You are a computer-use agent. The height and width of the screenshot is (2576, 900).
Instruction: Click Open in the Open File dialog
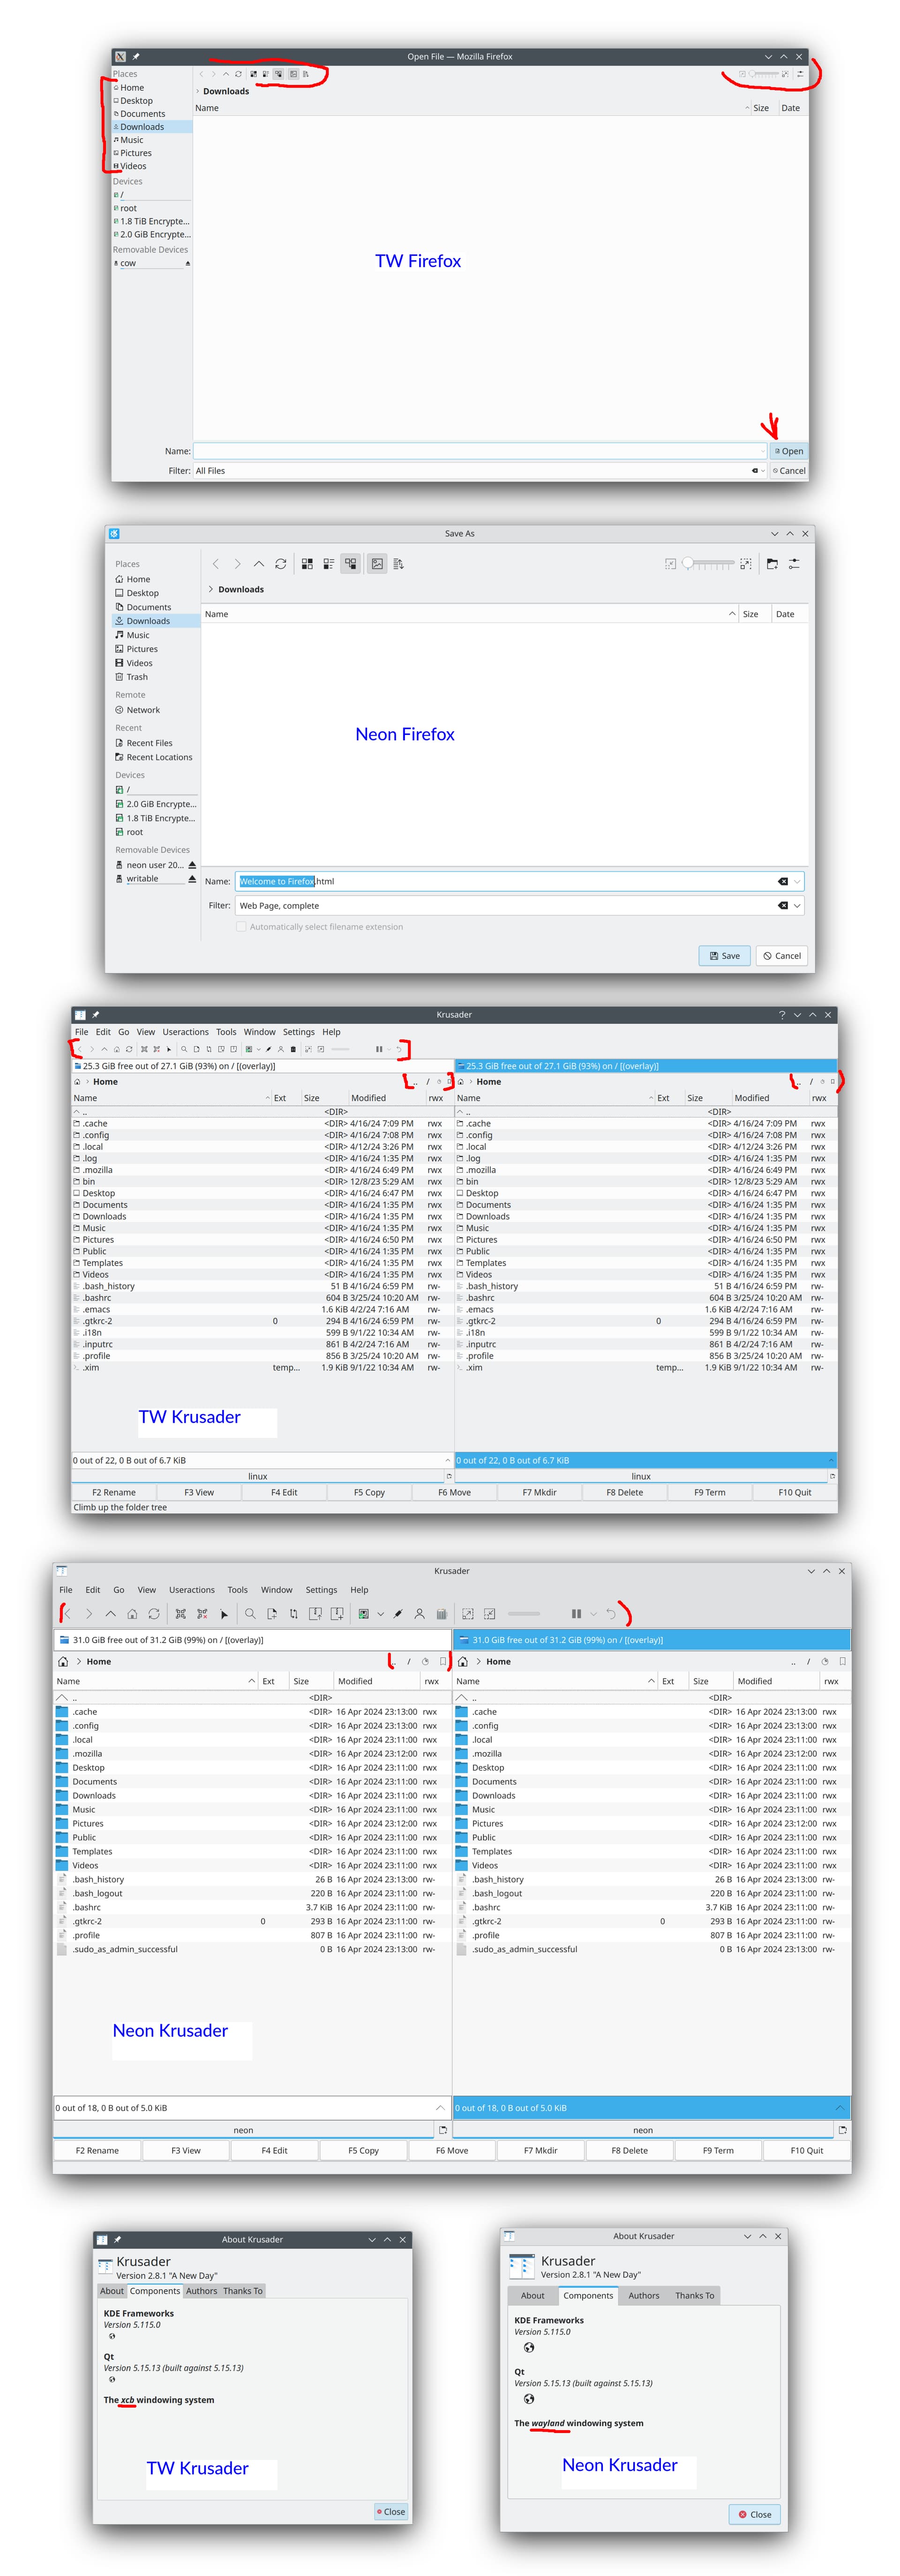(x=788, y=451)
